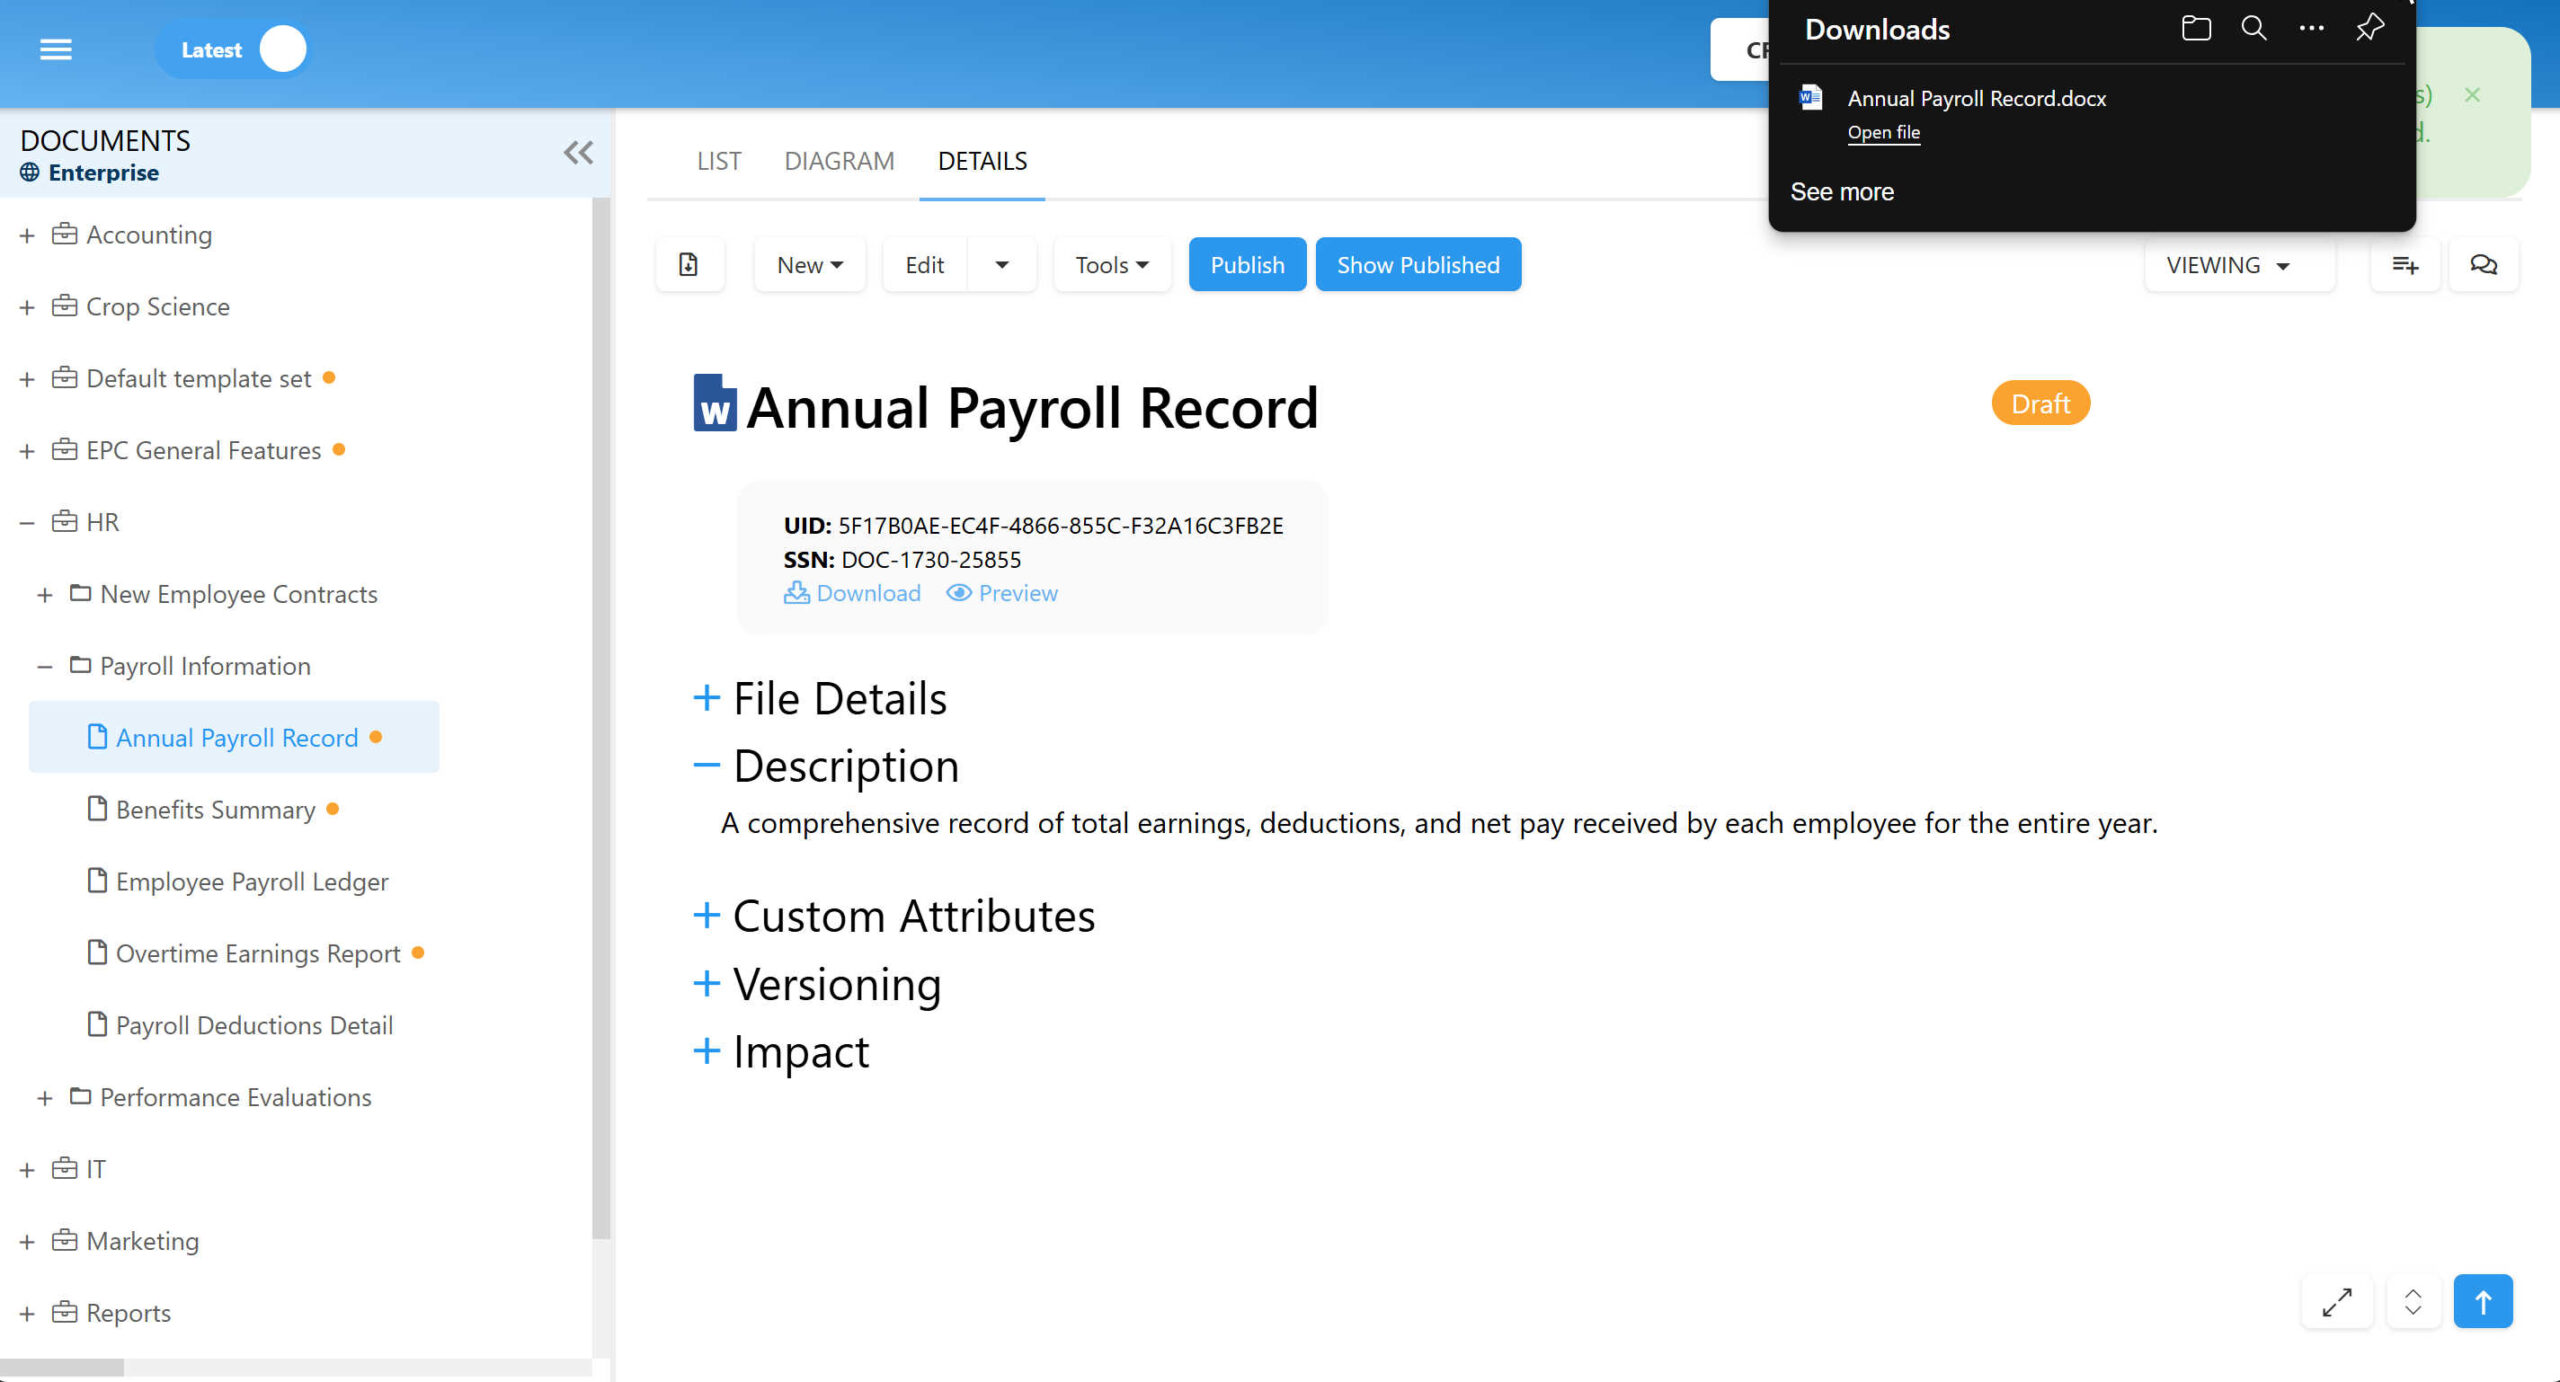Click the document download toolbar icon
The height and width of the screenshot is (1382, 2560).
tap(688, 265)
